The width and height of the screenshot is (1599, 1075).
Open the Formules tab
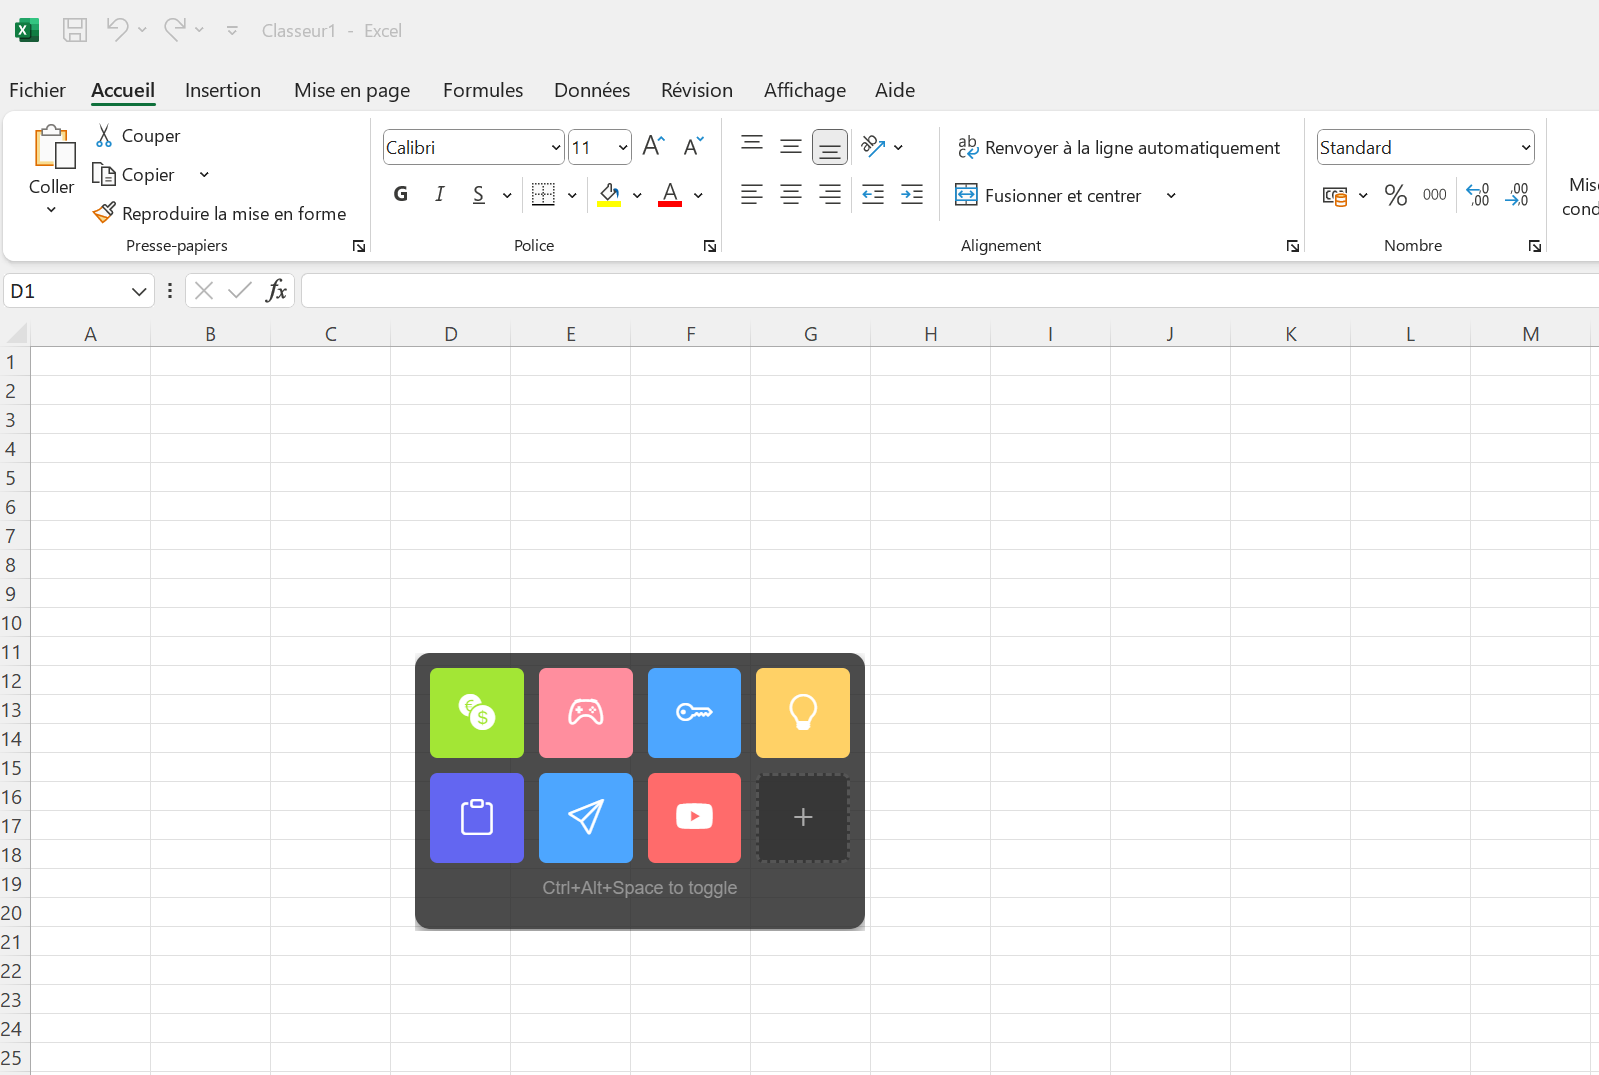(x=482, y=90)
